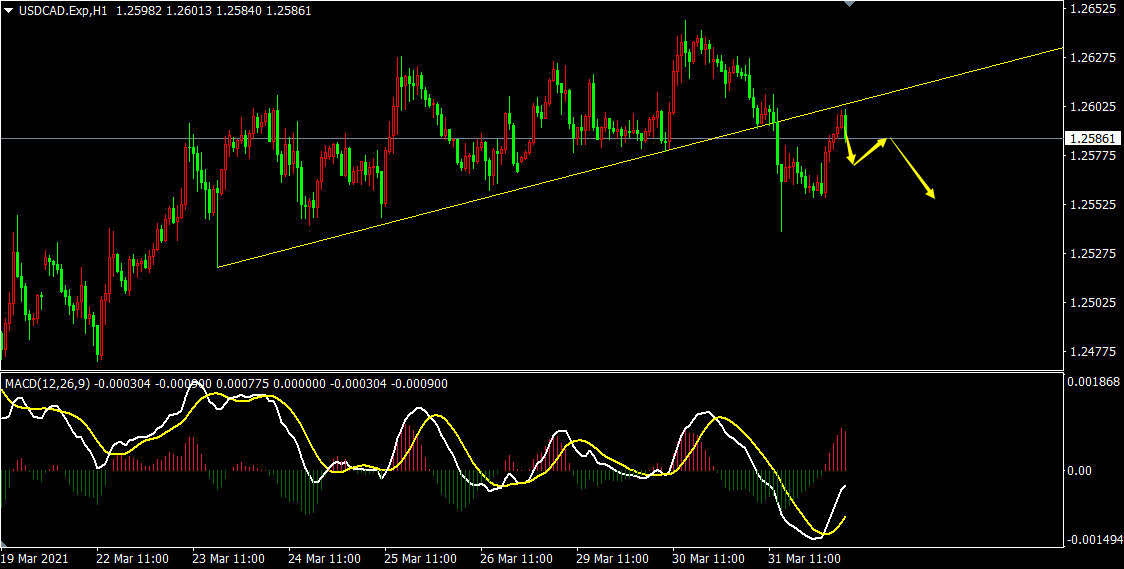
Task: Click the triangle icon beside USDCAD.Exp,H1
Action: point(9,10)
